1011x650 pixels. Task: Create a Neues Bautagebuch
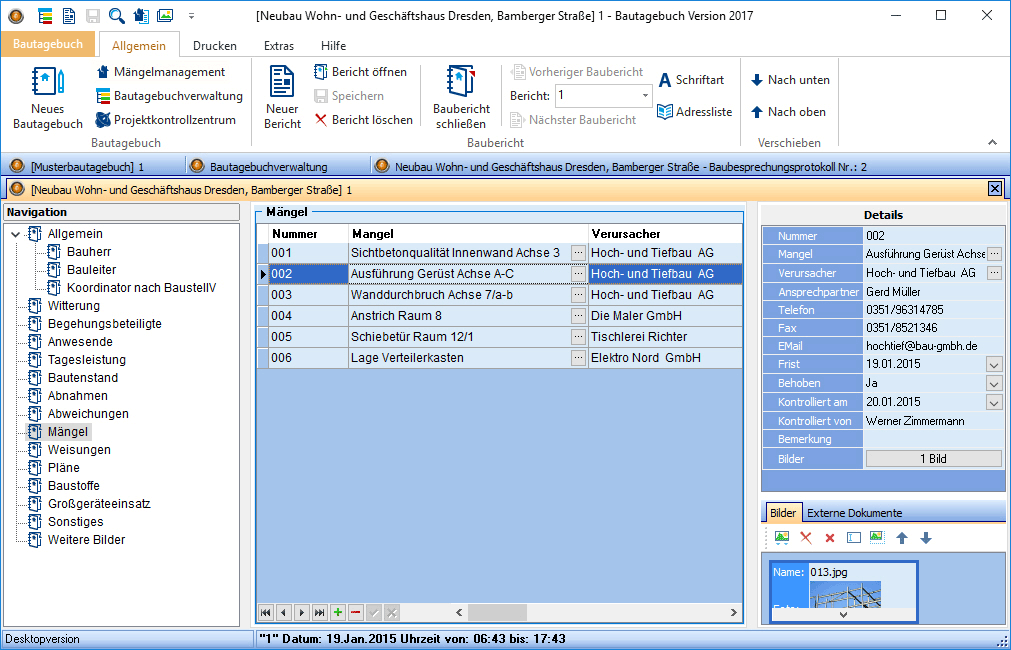pos(48,97)
